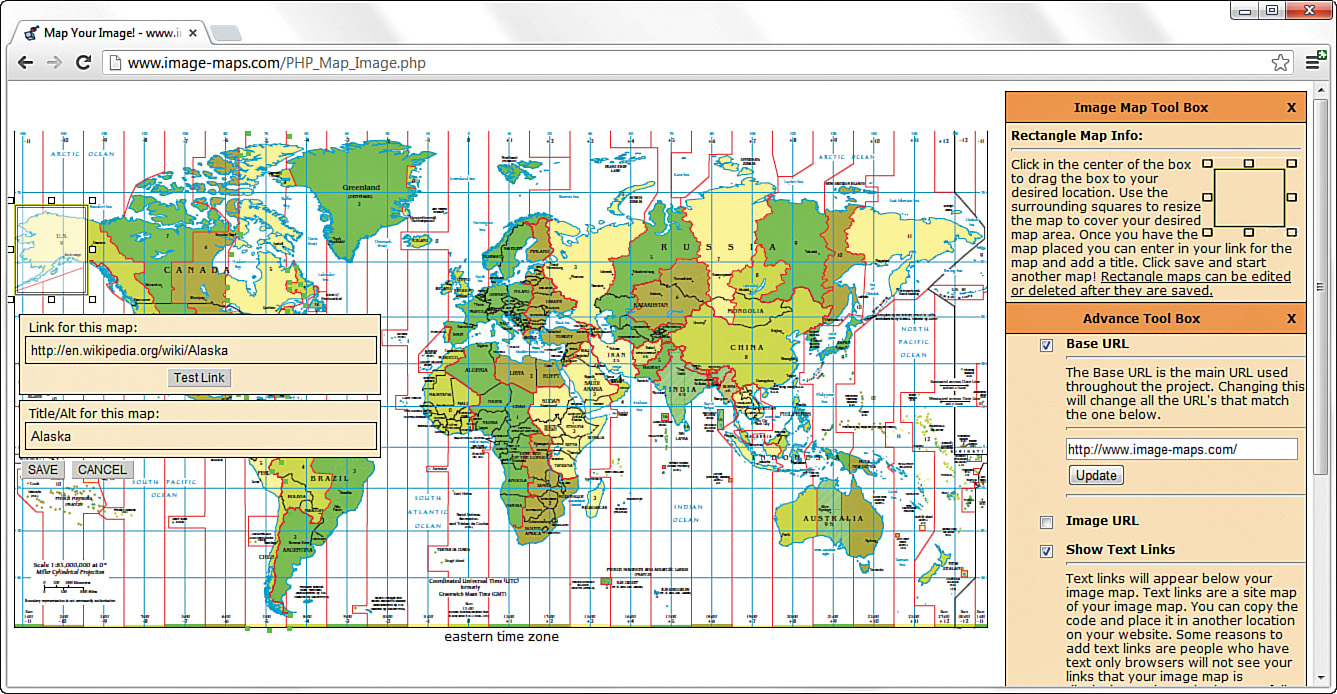
Task: Save the Alaska map rectangle
Action: [43, 470]
